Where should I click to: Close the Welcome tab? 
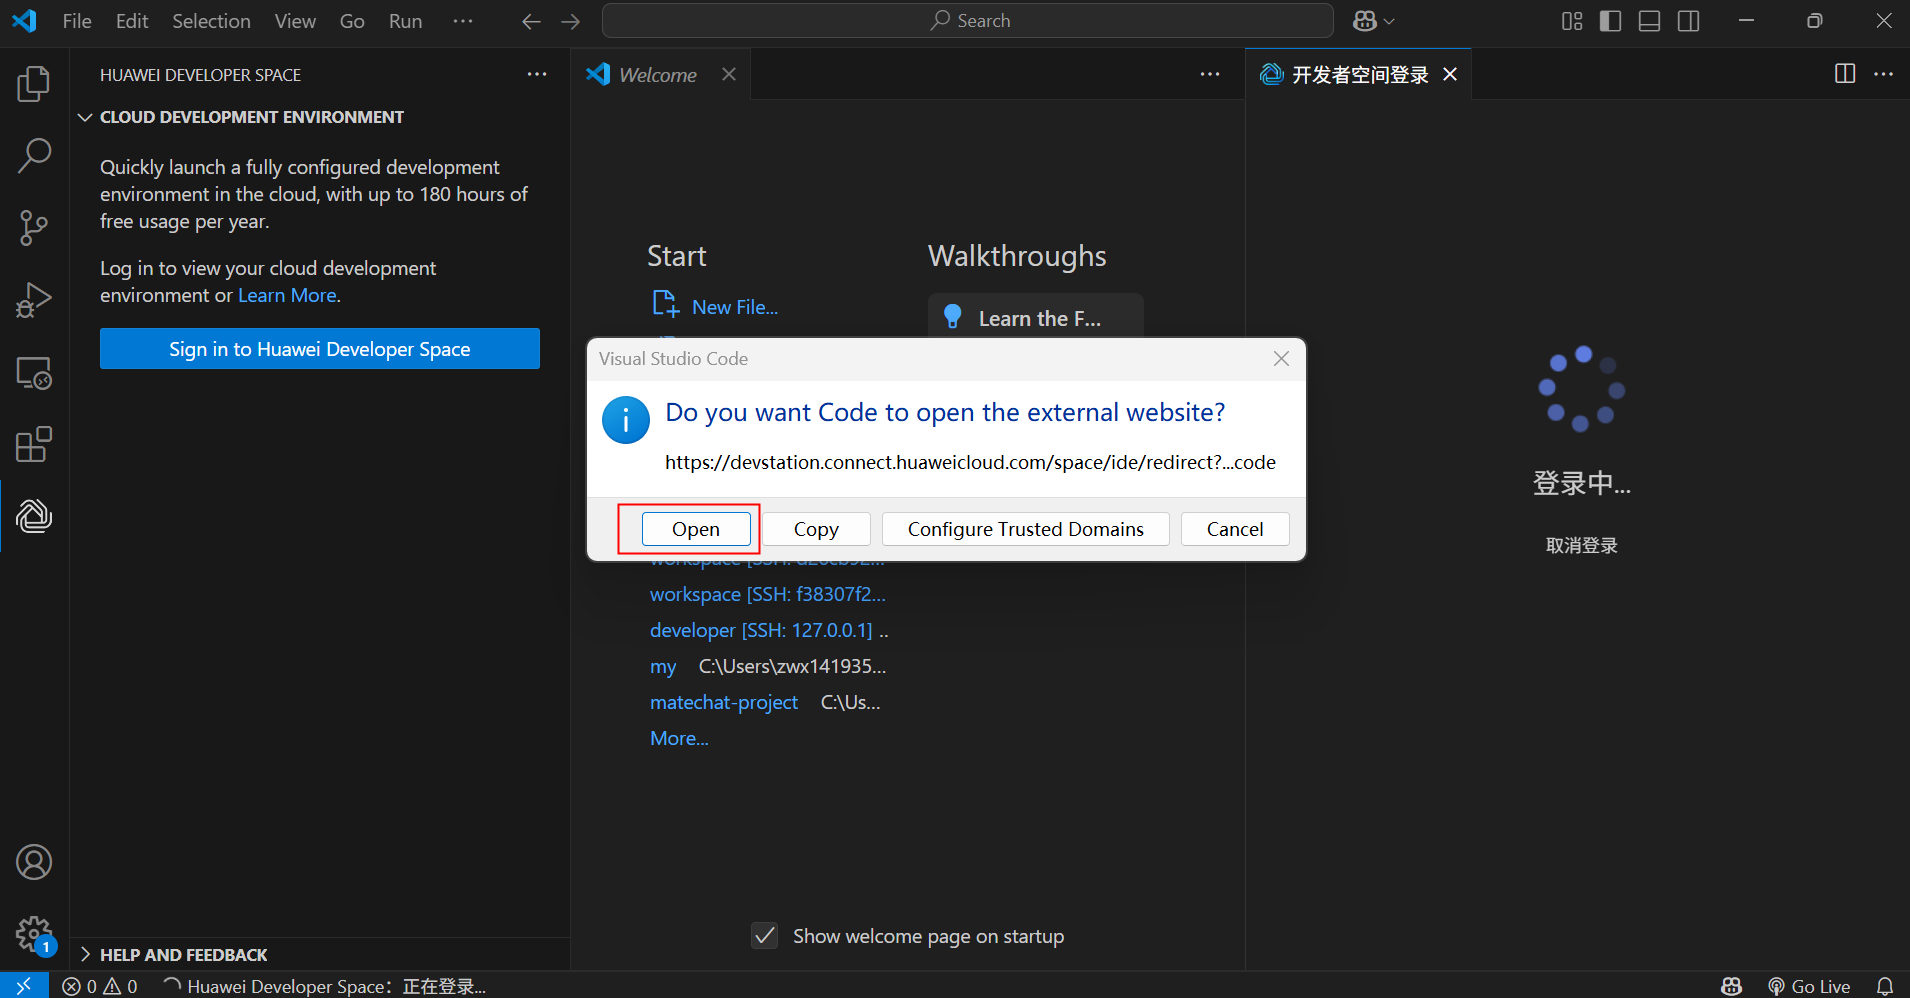click(x=729, y=74)
